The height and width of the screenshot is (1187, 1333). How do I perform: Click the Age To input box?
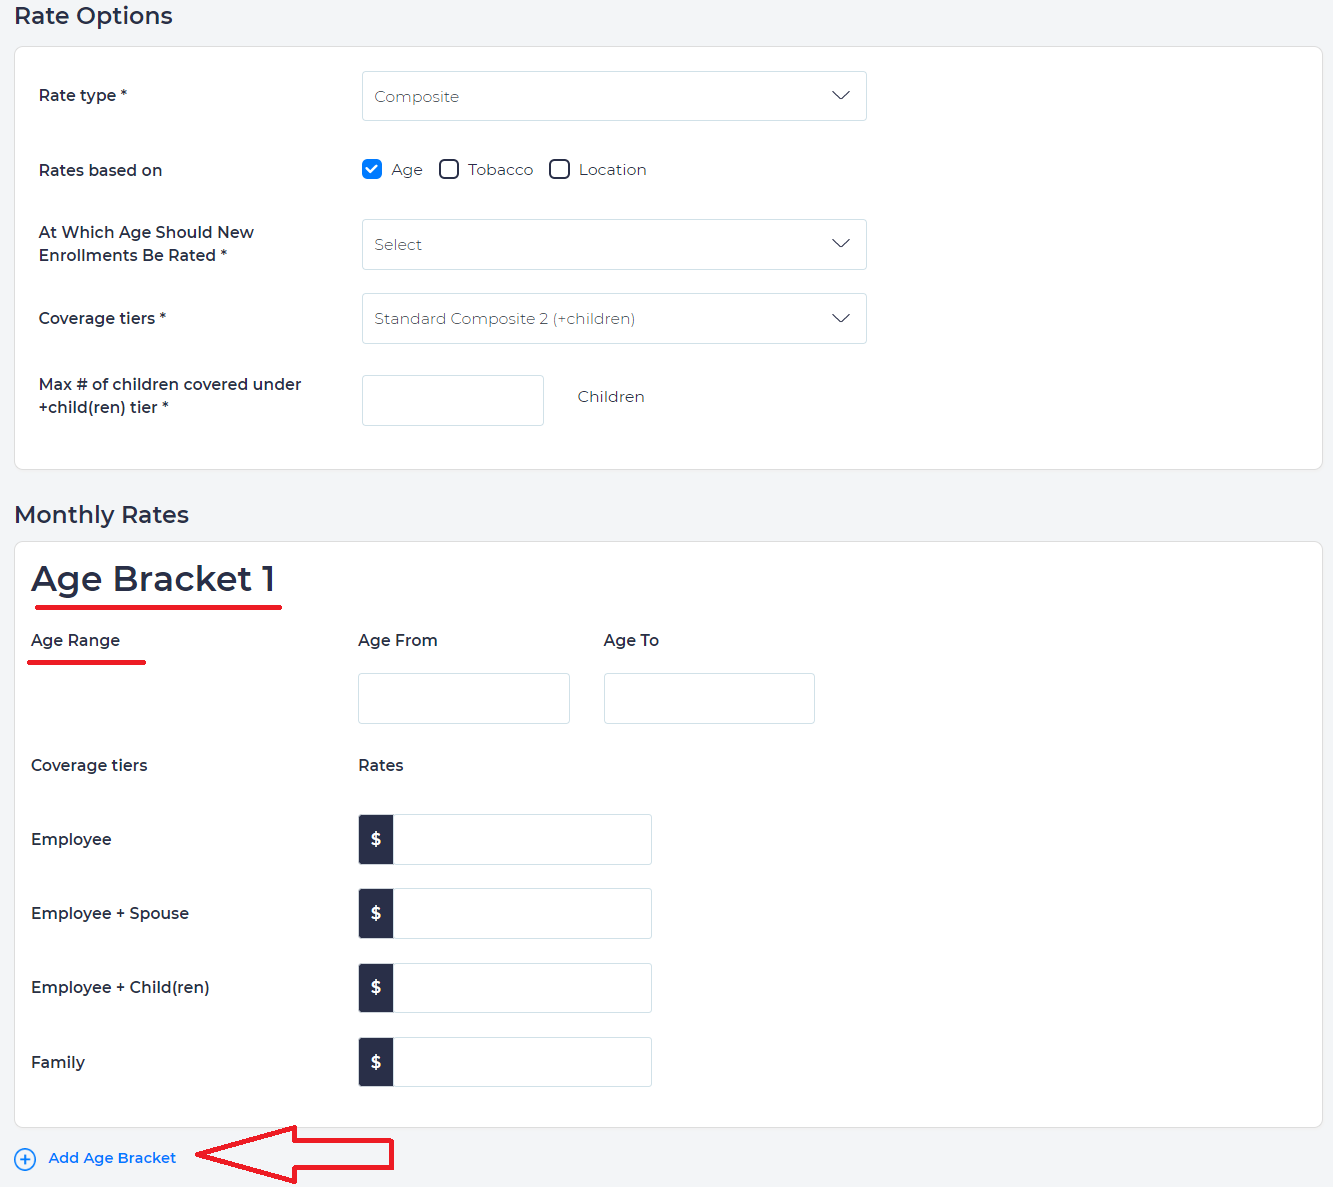coord(709,698)
